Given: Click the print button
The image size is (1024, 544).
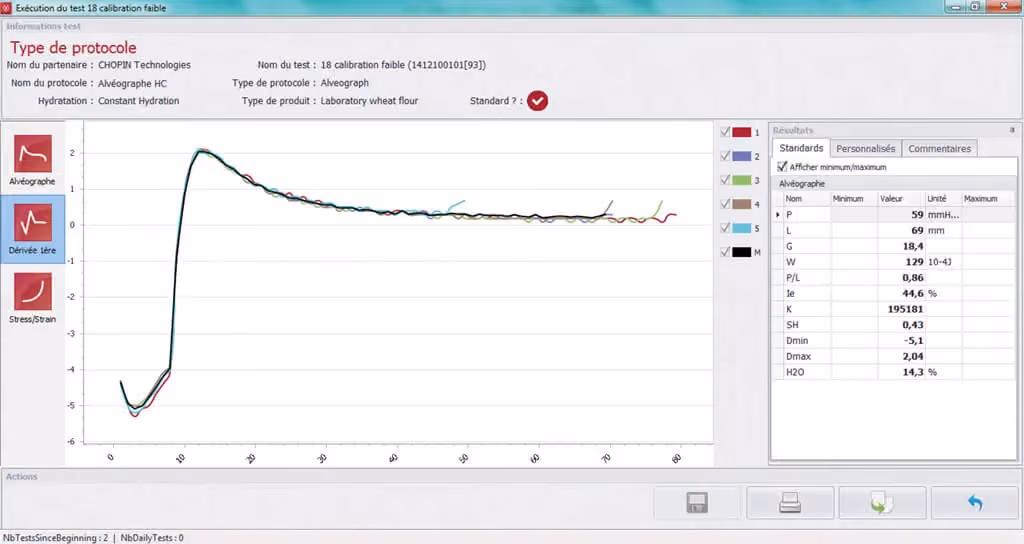Looking at the screenshot, I should [790, 503].
